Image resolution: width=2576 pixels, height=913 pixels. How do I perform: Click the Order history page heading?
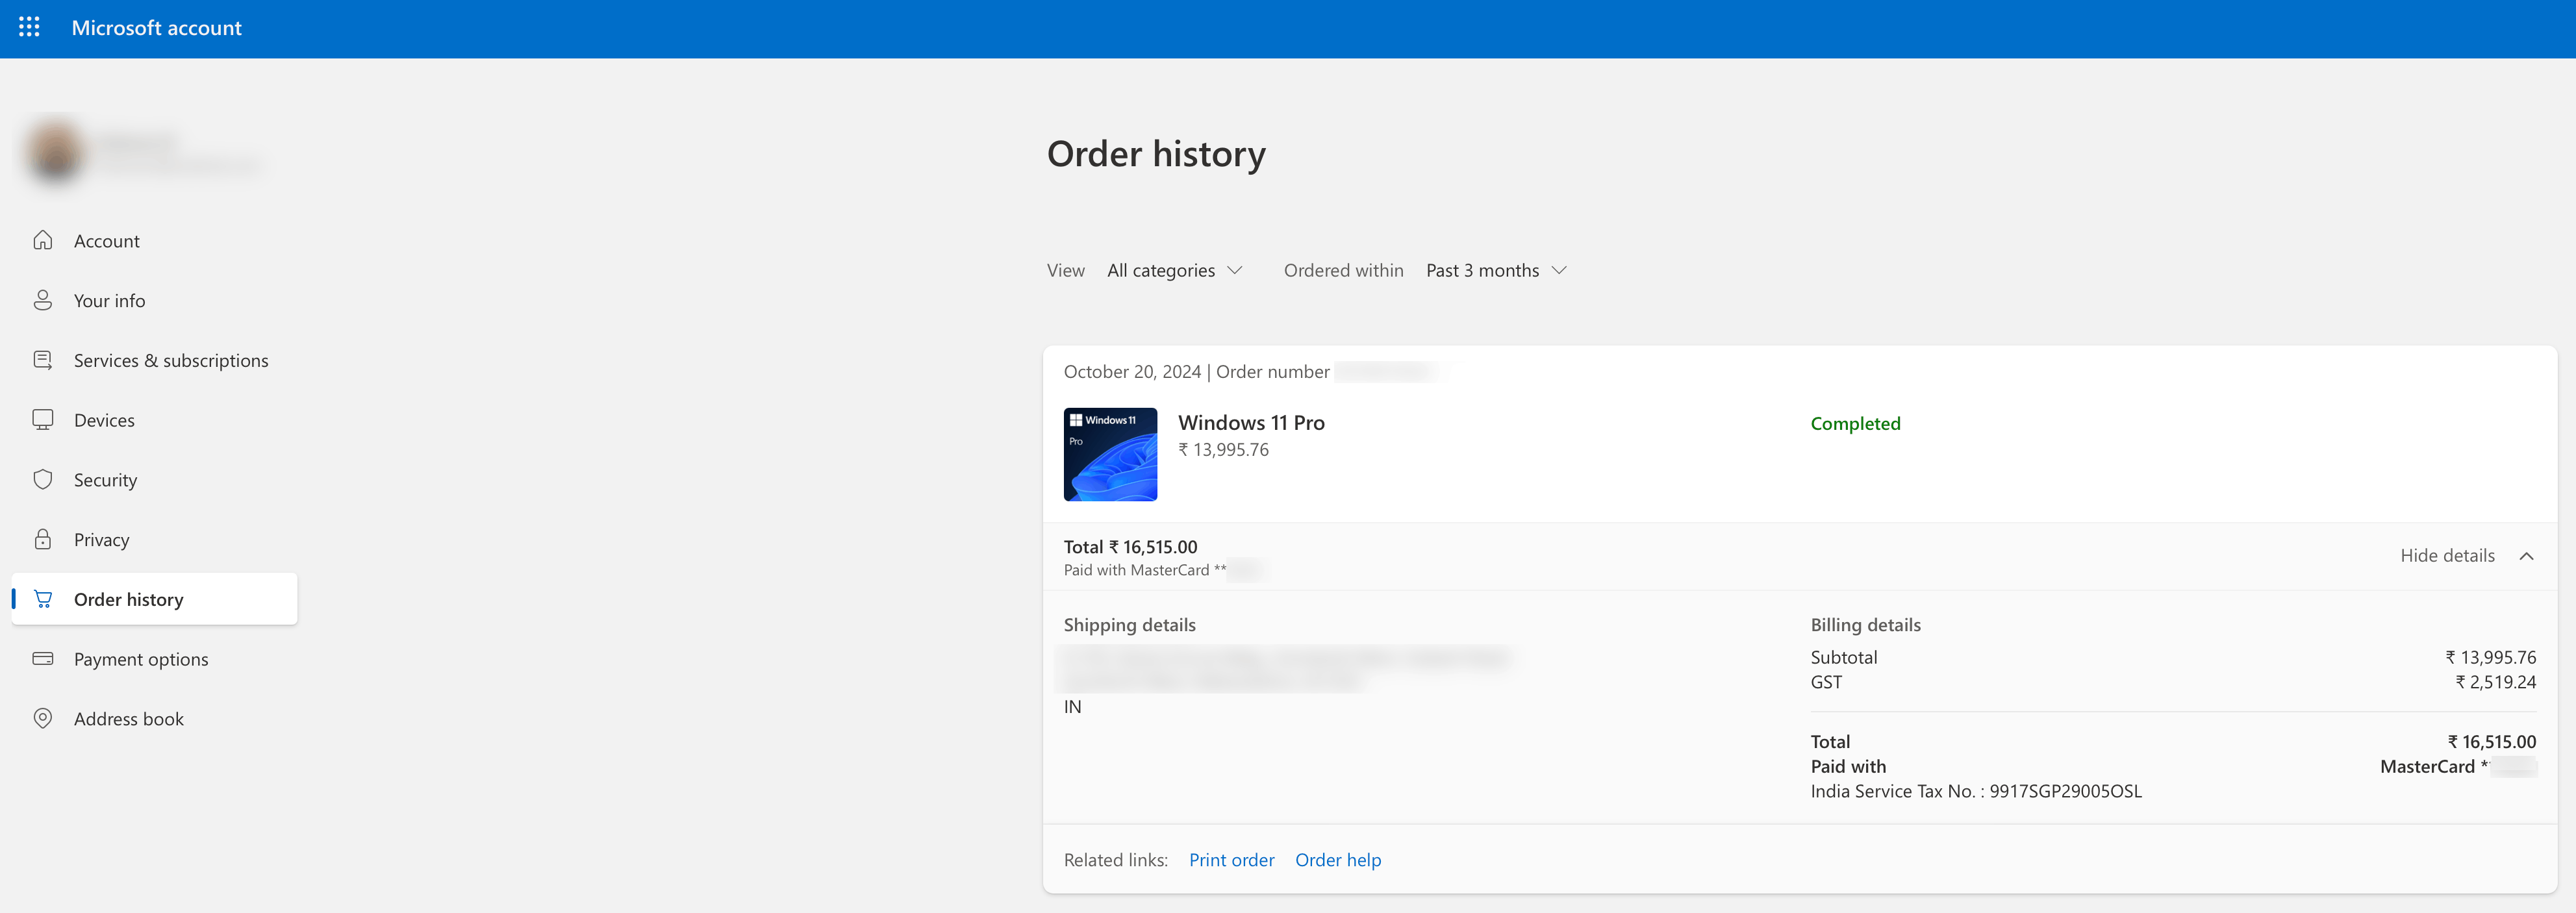pyautogui.click(x=1156, y=154)
